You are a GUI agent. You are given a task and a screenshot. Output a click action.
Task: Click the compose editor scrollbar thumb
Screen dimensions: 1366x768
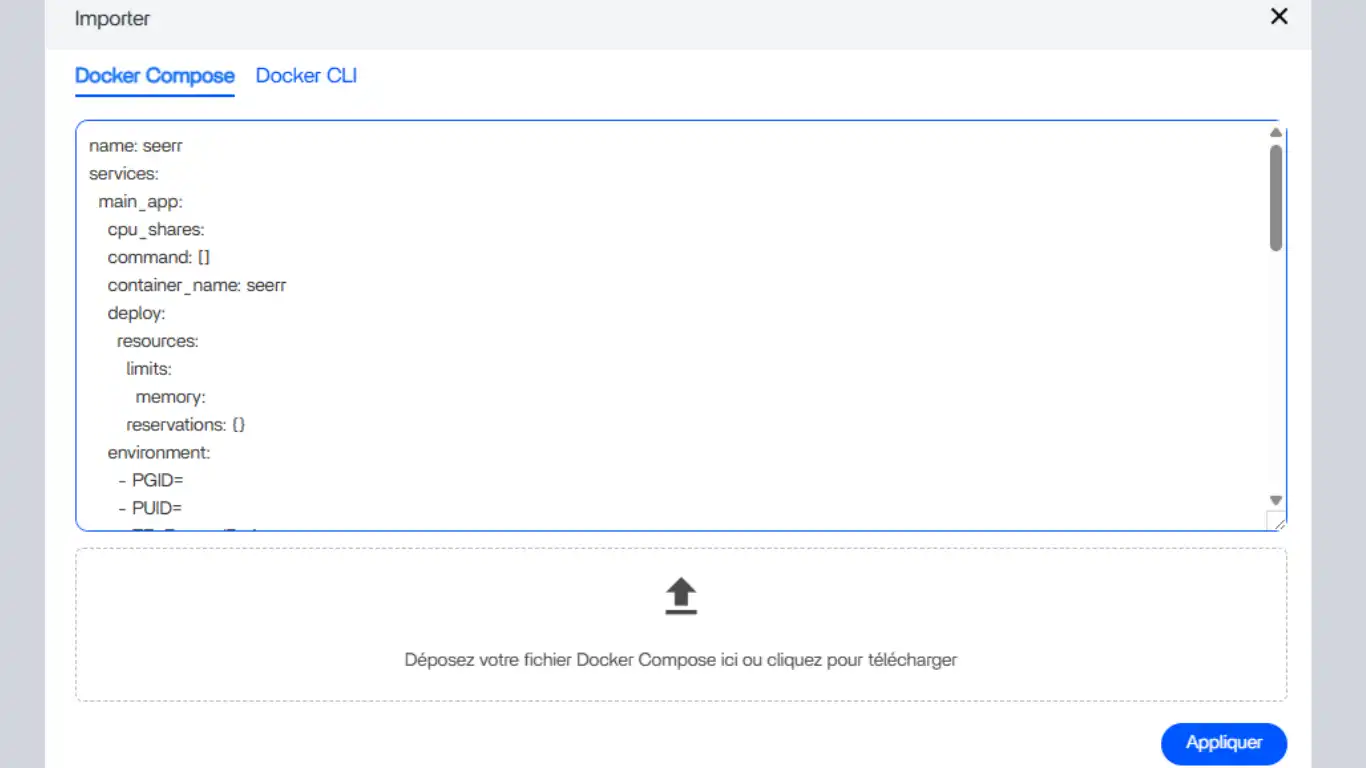tap(1275, 198)
